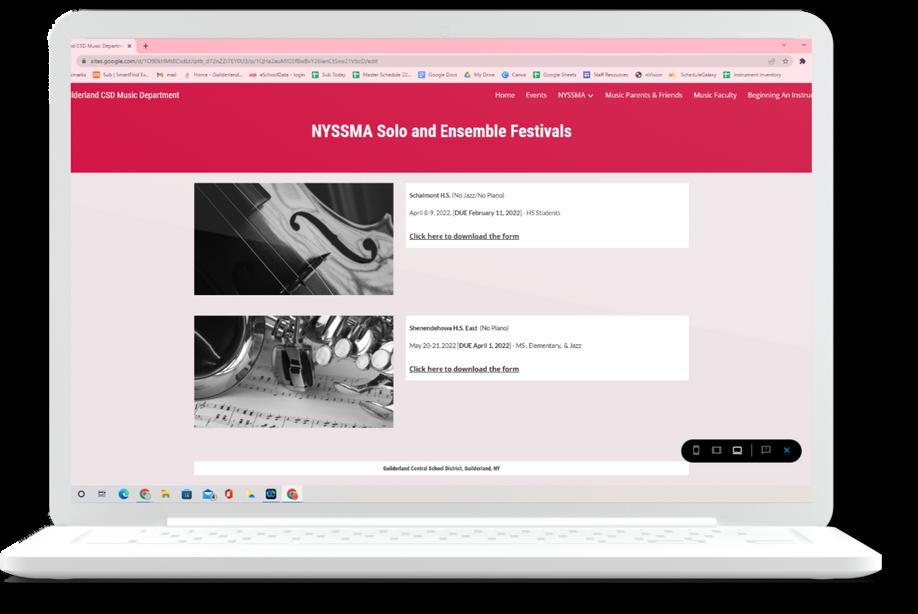The width and height of the screenshot is (918, 614).
Task: Open the Music Faculty page
Action: [715, 95]
